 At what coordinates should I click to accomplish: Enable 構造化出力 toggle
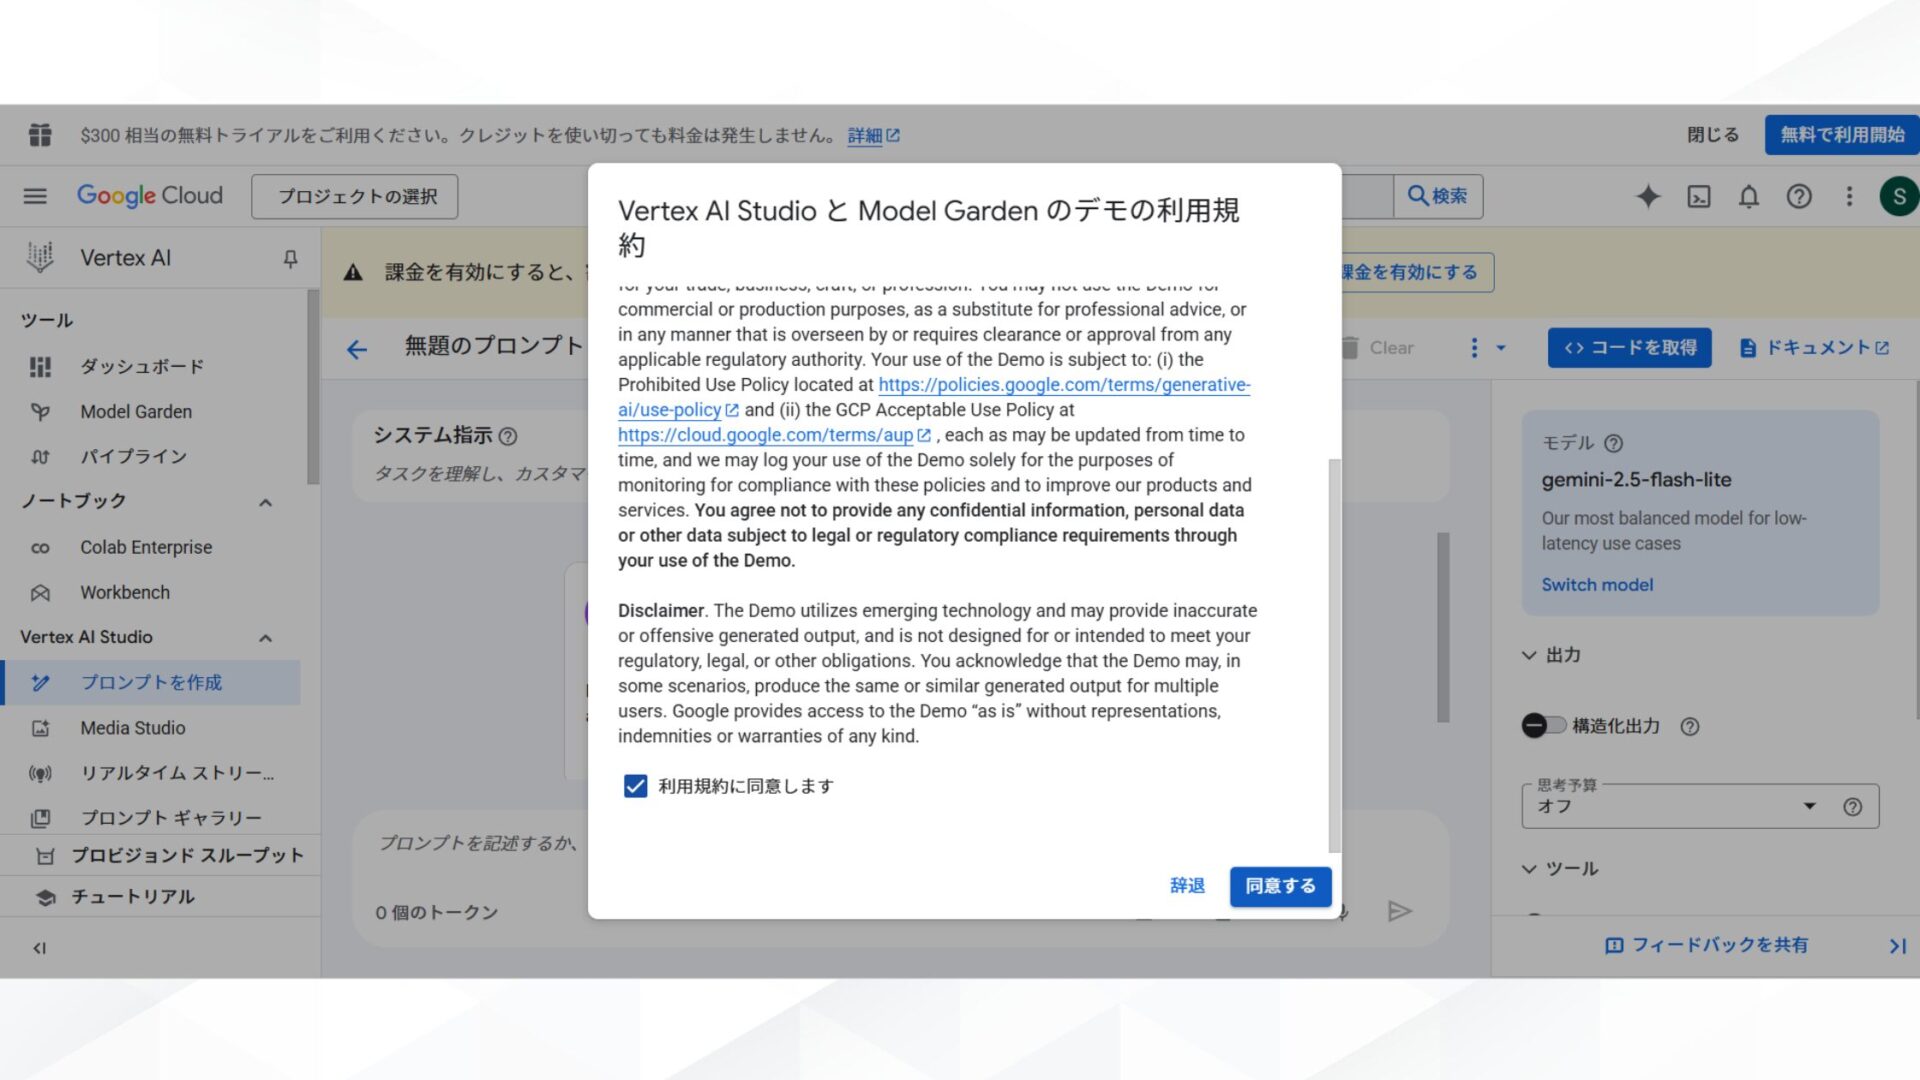coord(1544,726)
